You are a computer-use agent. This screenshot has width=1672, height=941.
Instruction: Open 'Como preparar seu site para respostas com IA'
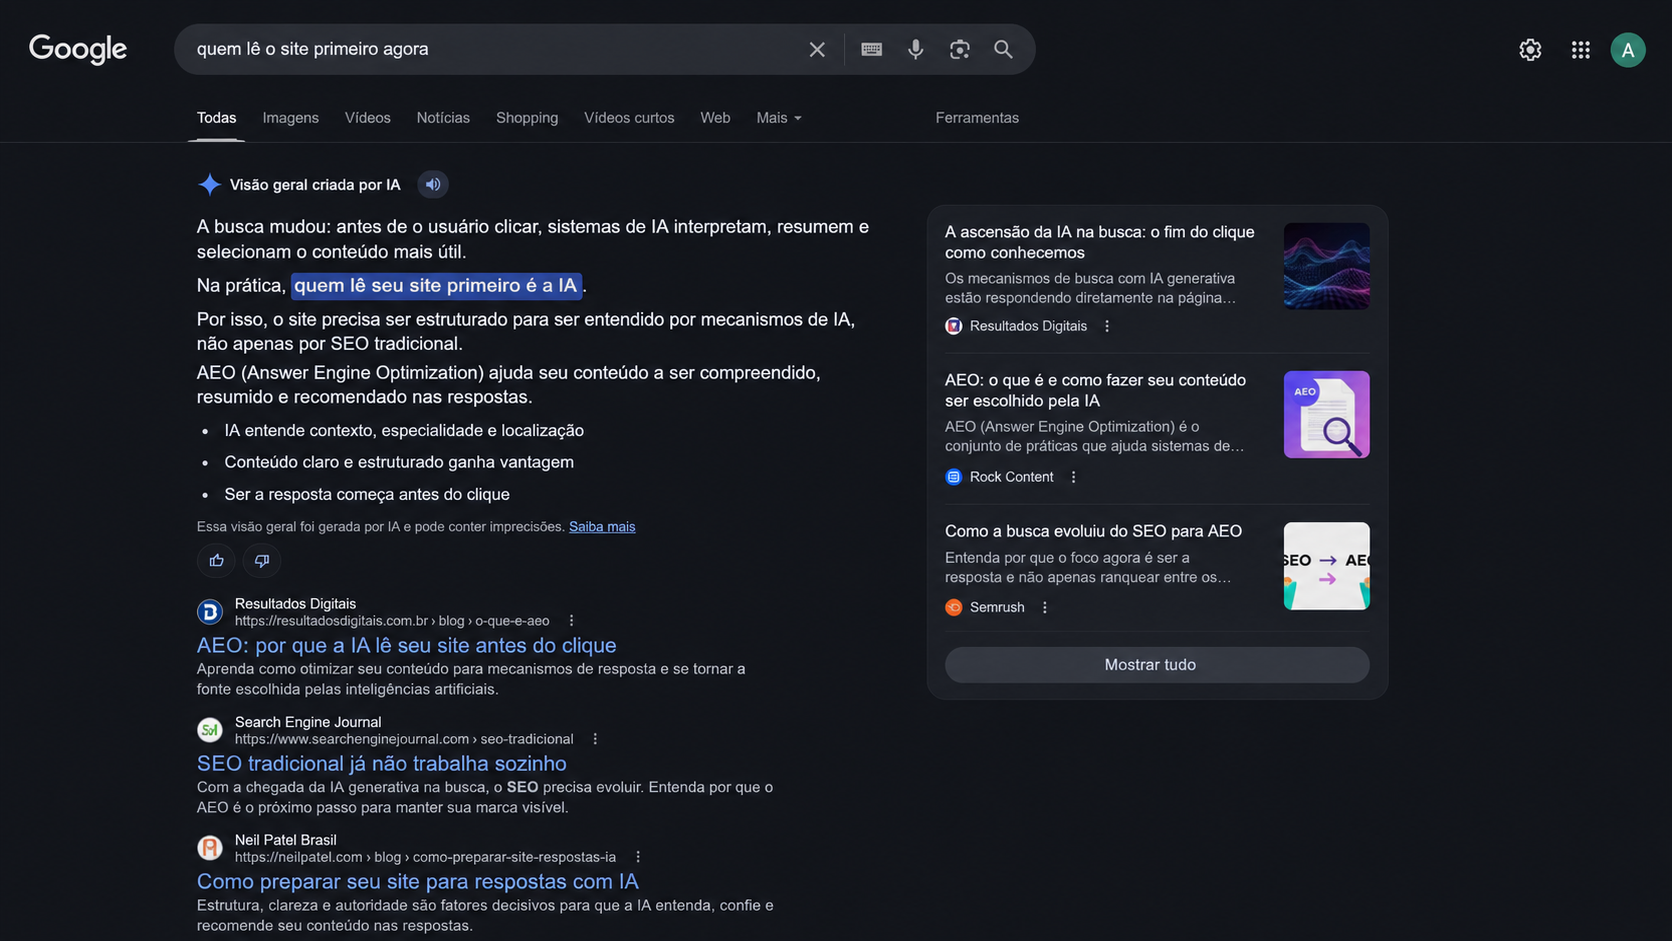(x=417, y=881)
